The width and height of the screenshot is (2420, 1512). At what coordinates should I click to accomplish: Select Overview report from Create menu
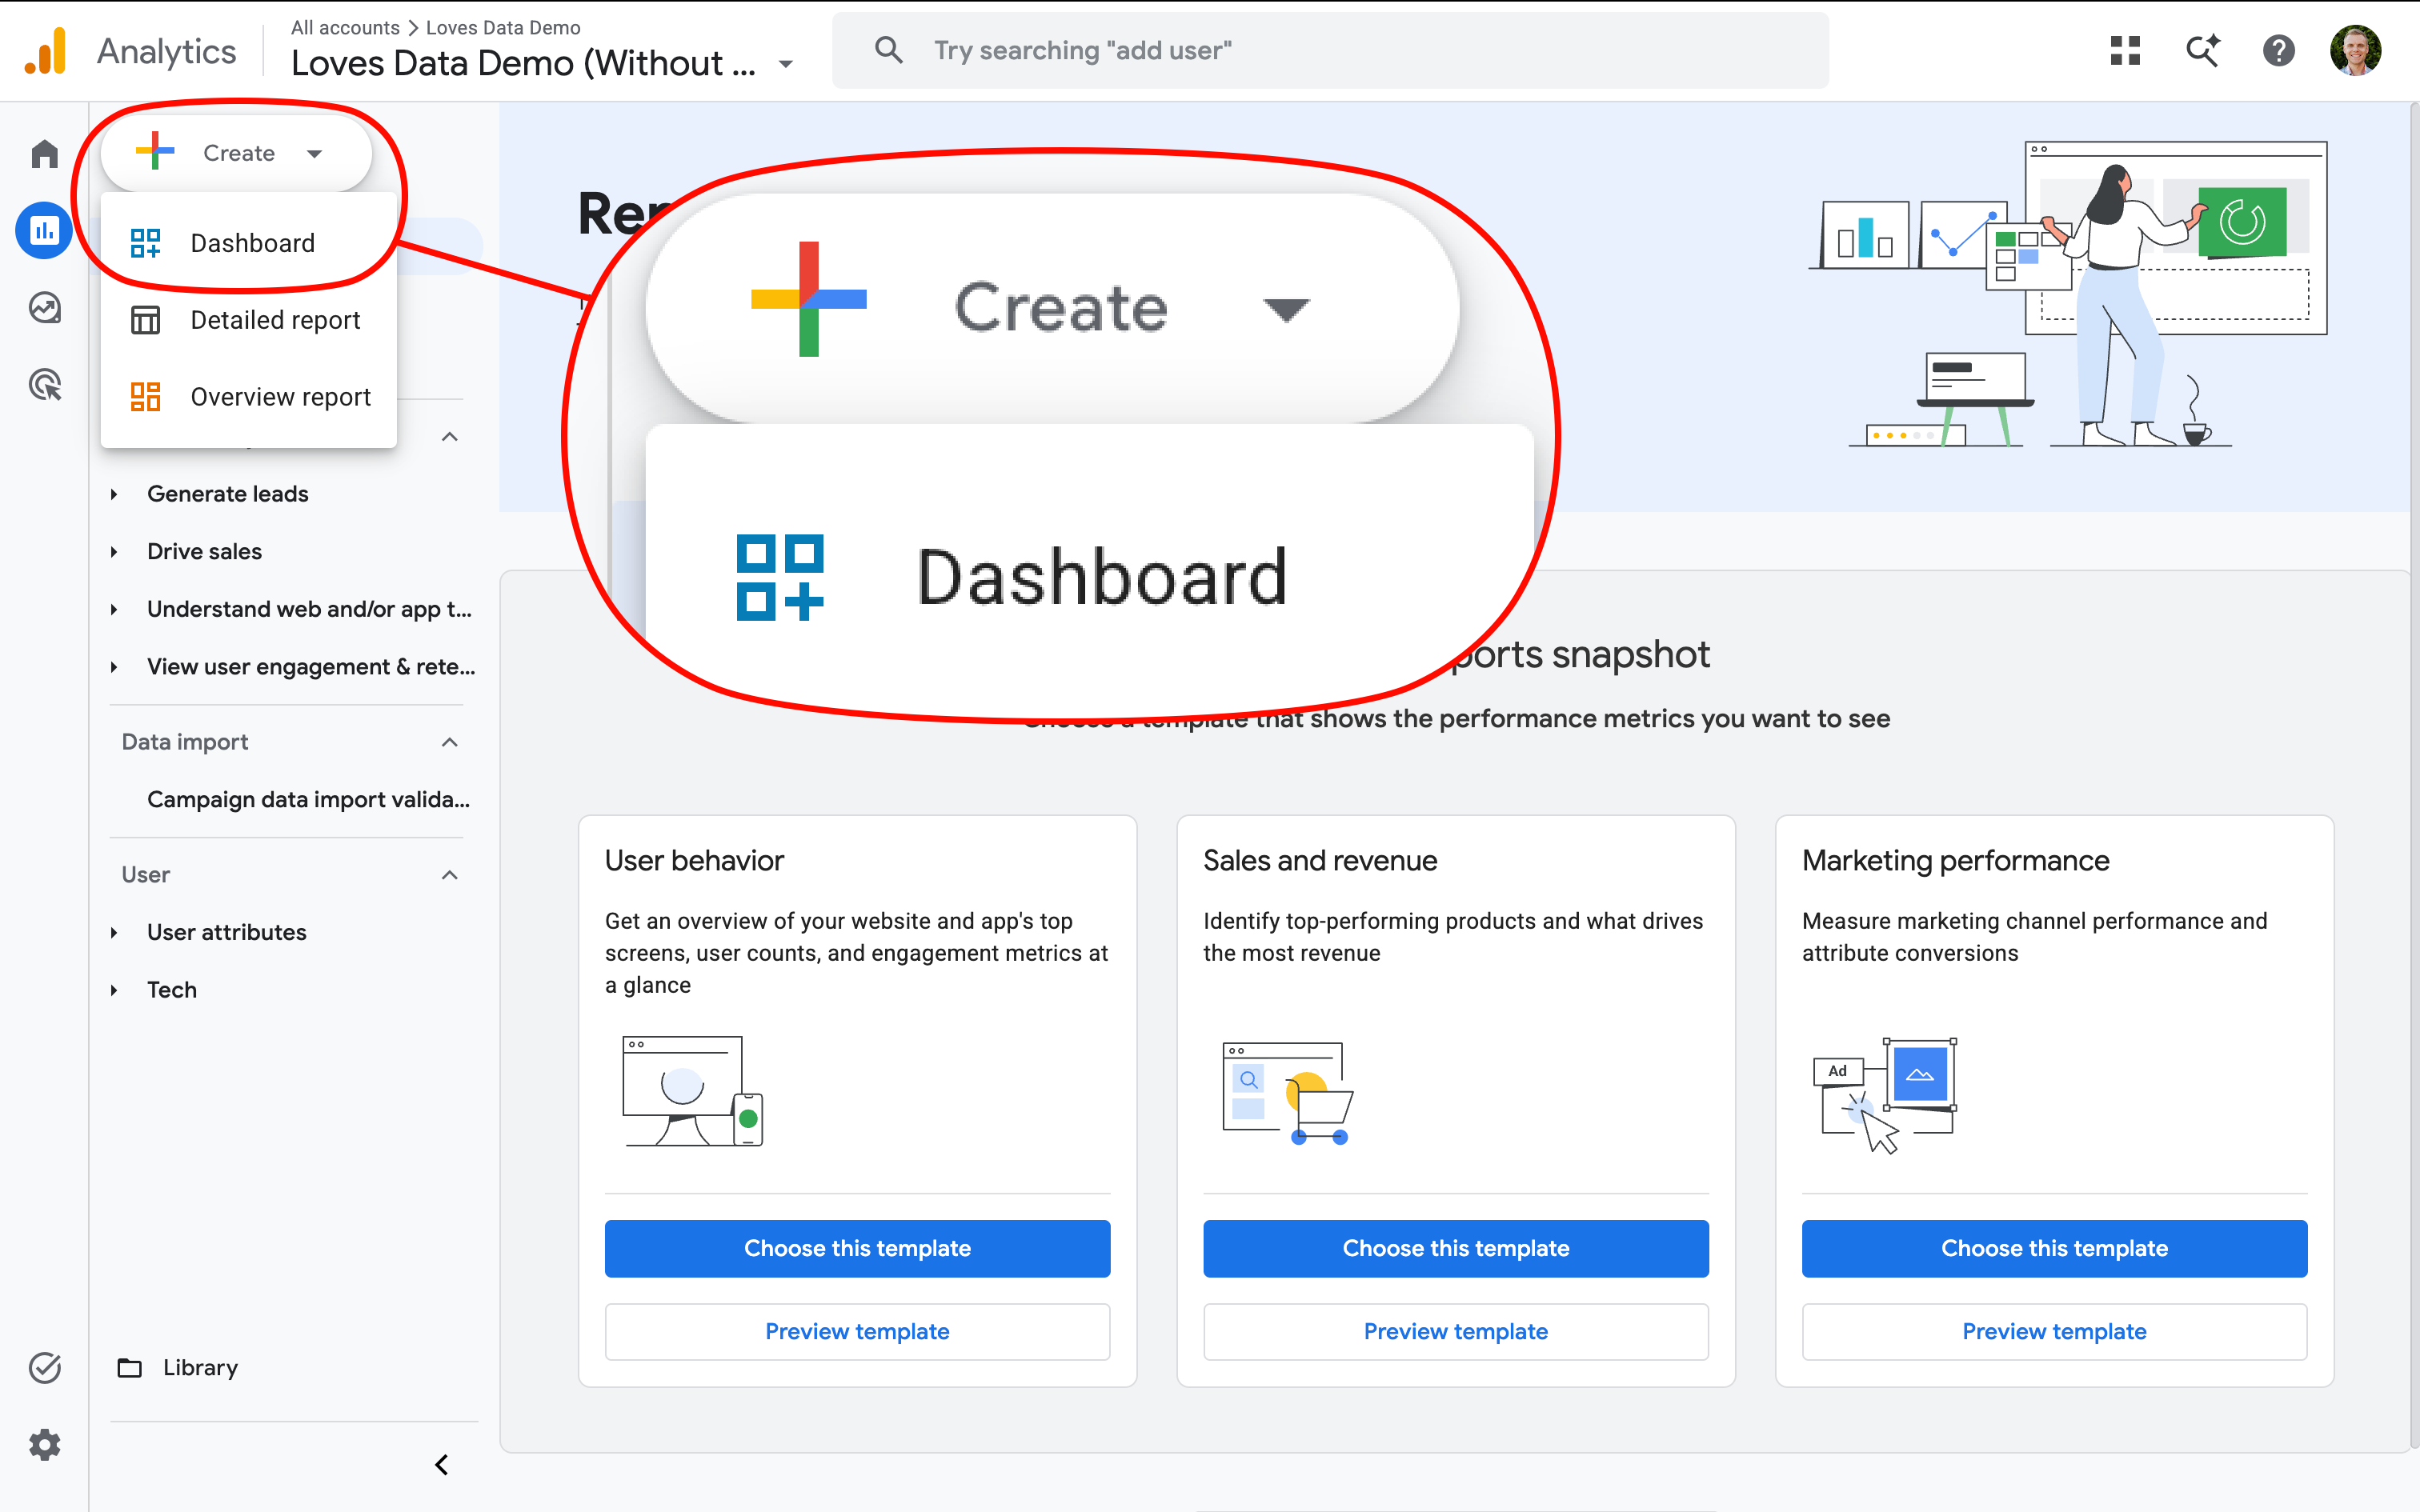pos(249,397)
